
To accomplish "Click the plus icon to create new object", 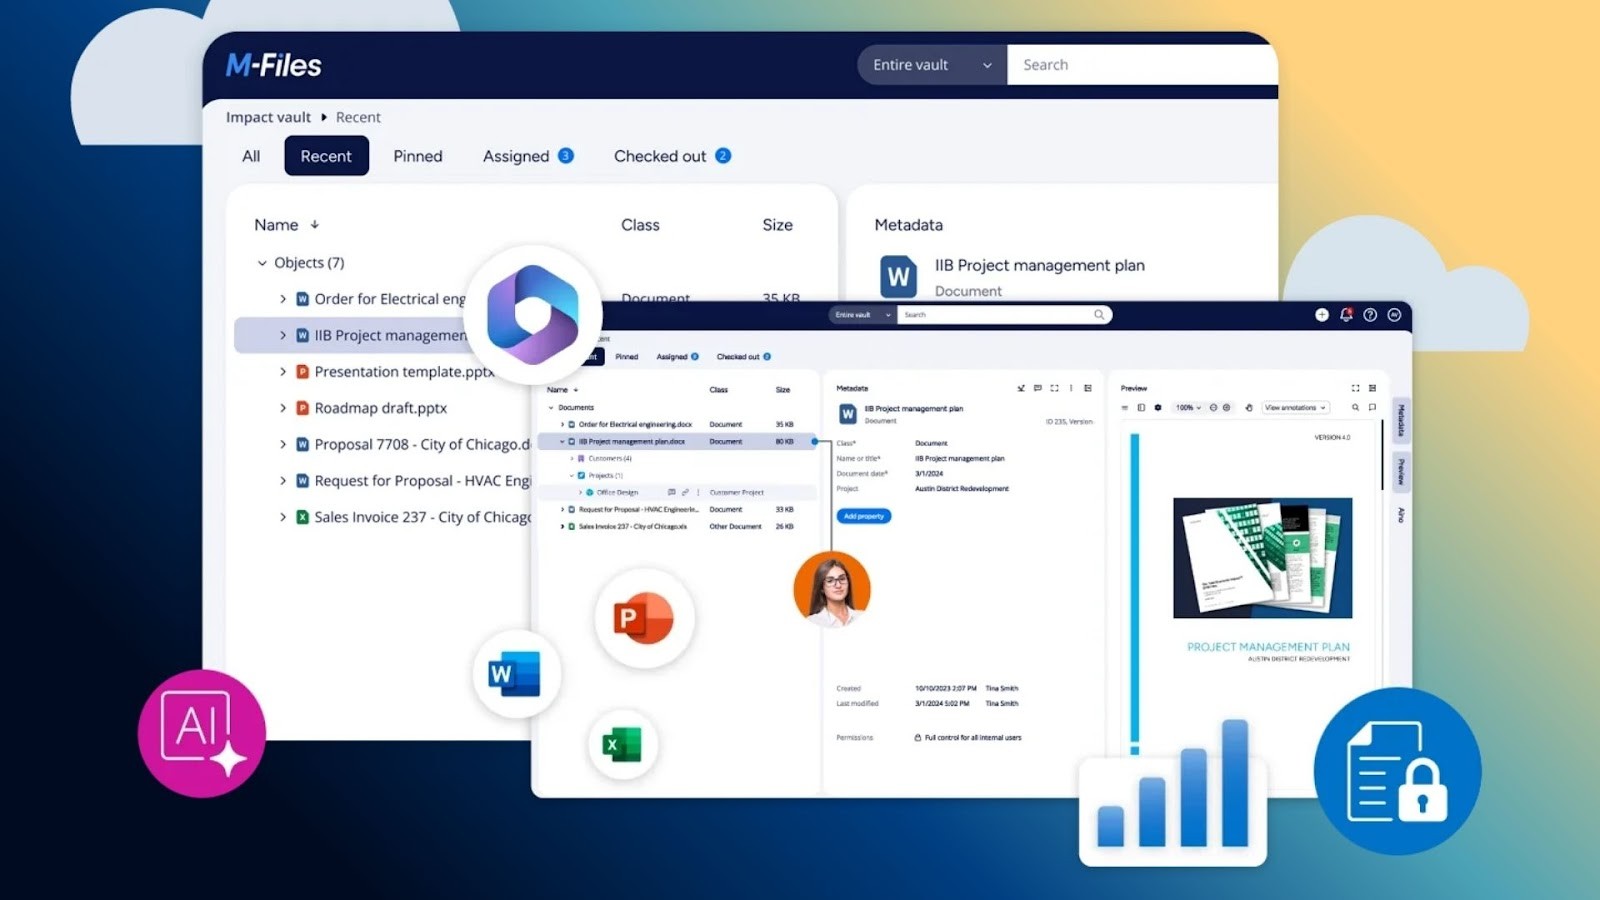I will (1322, 315).
